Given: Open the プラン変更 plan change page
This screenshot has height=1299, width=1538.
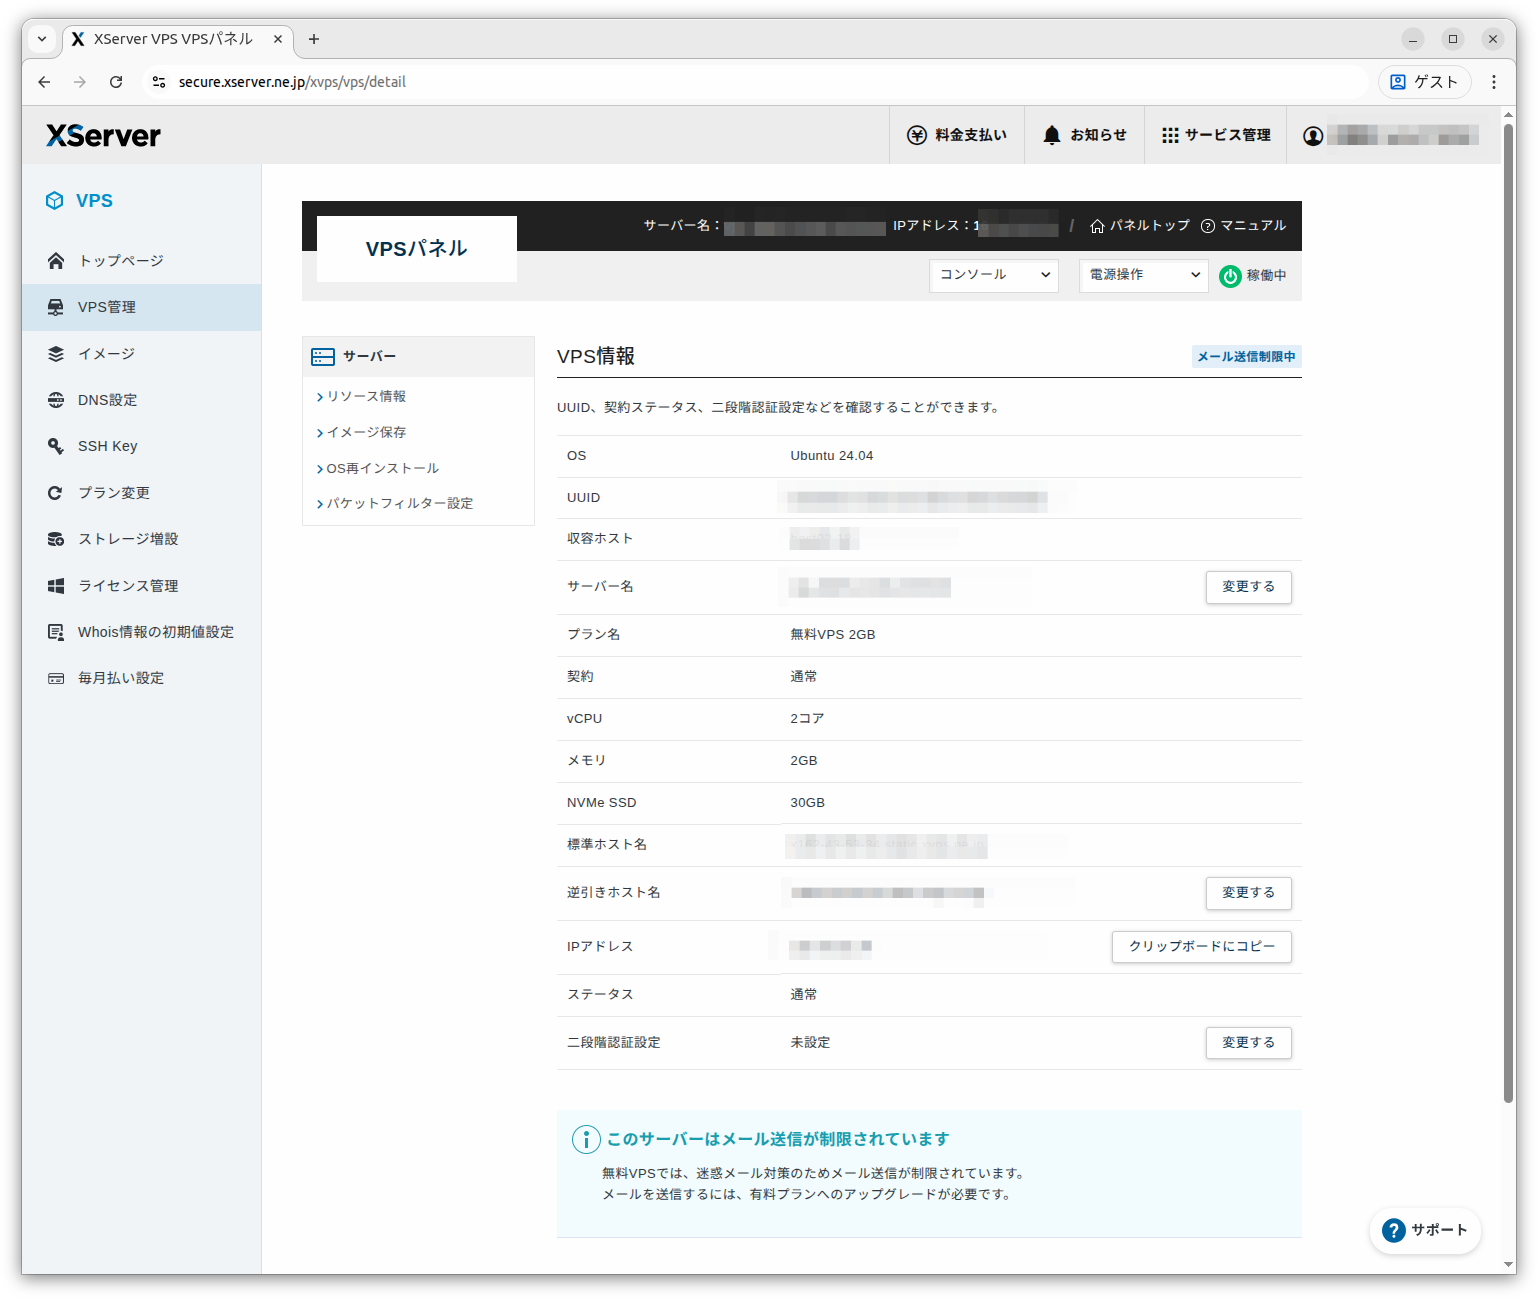Looking at the screenshot, I should point(114,492).
